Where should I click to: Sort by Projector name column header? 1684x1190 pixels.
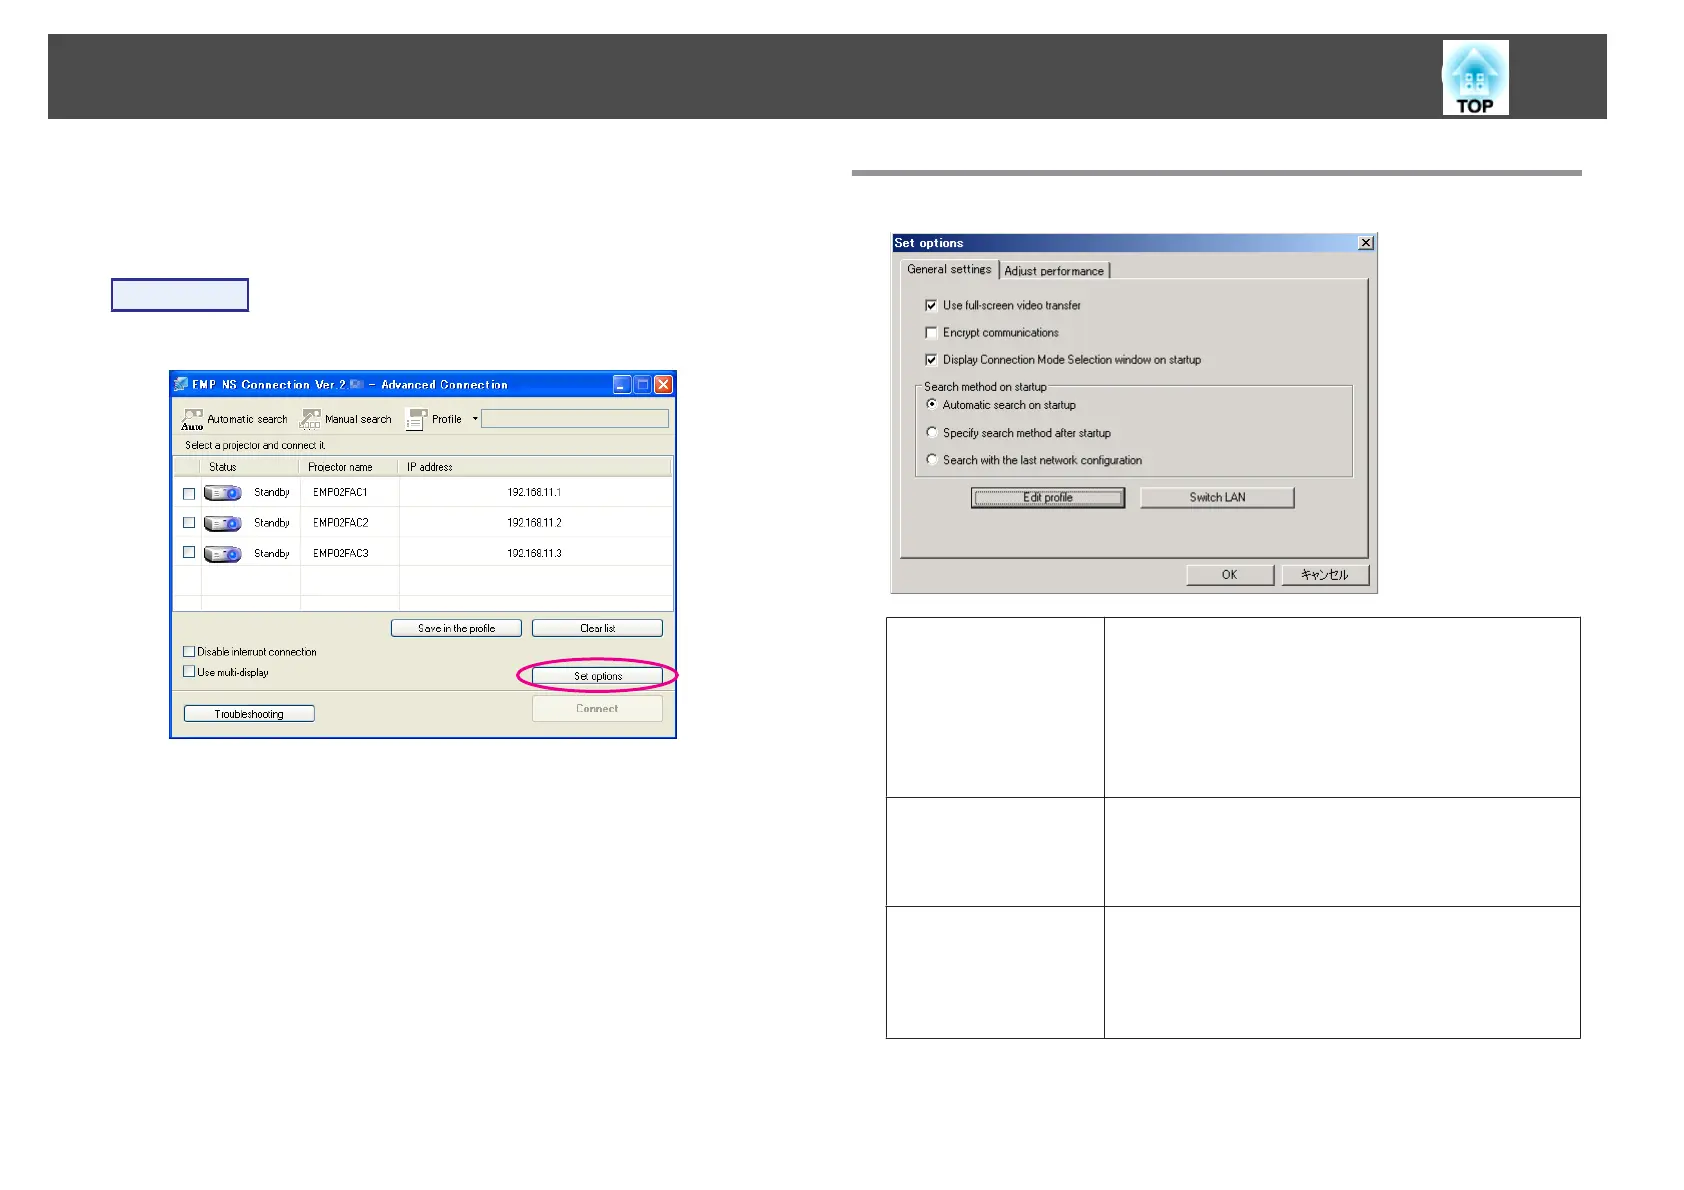pyautogui.click(x=350, y=467)
